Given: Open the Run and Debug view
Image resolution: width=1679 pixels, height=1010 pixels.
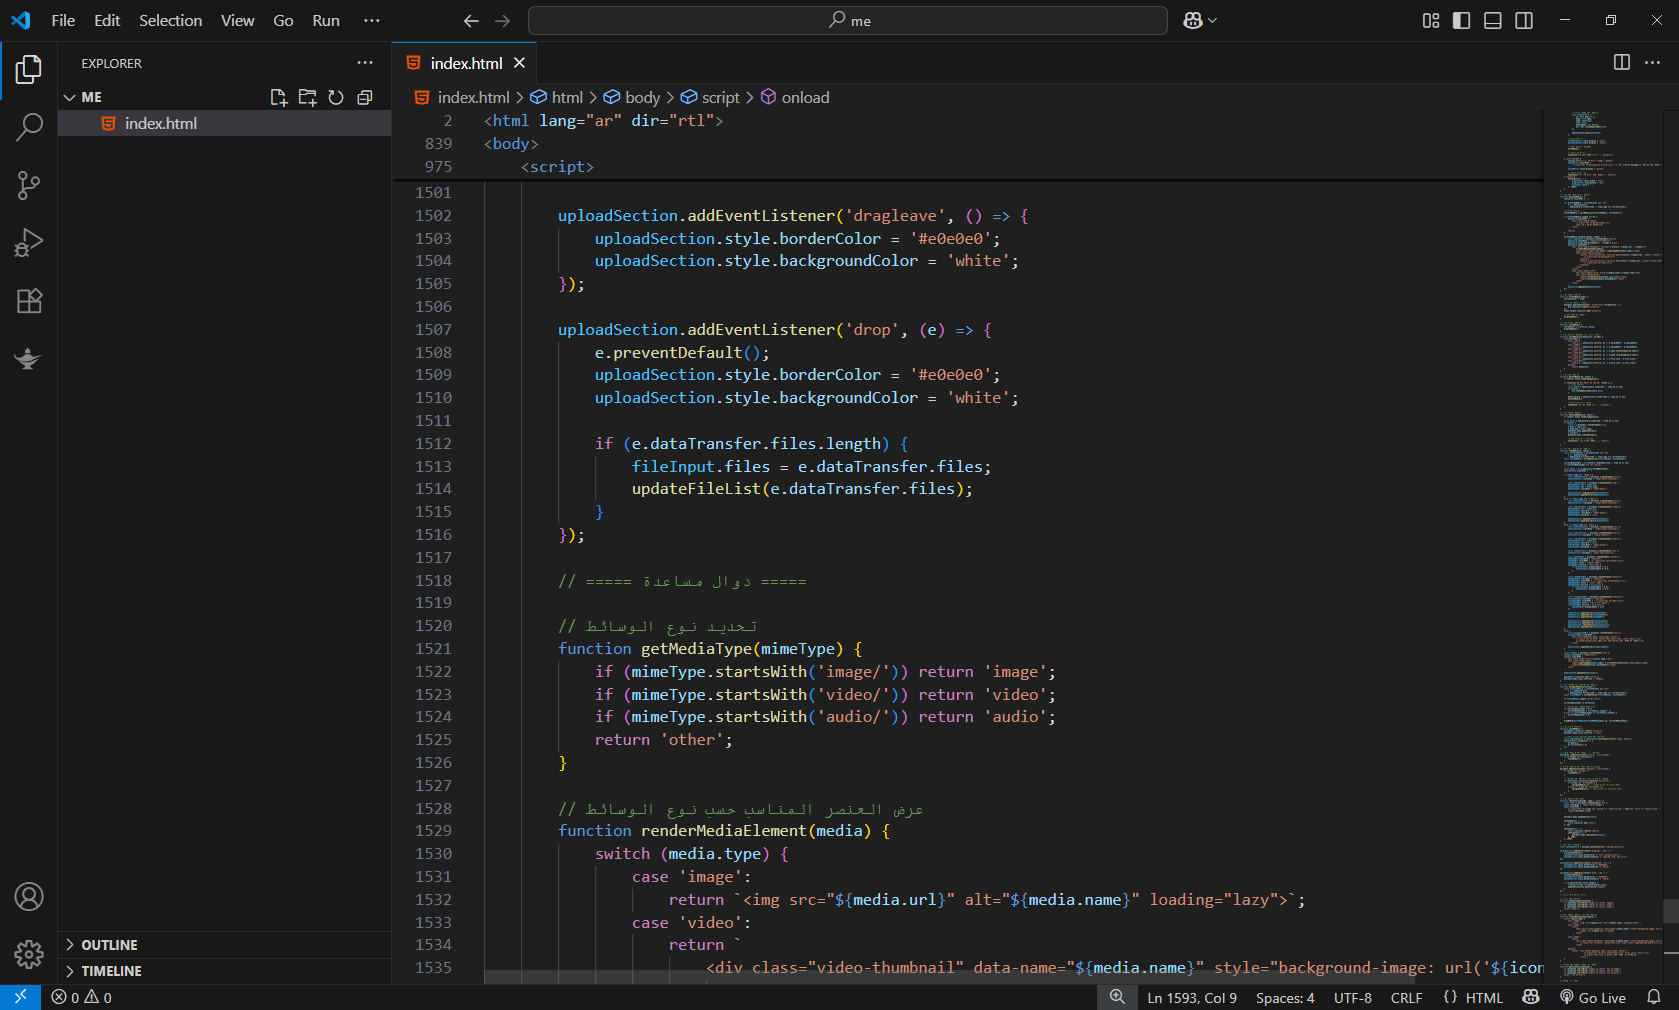Looking at the screenshot, I should [x=29, y=243].
